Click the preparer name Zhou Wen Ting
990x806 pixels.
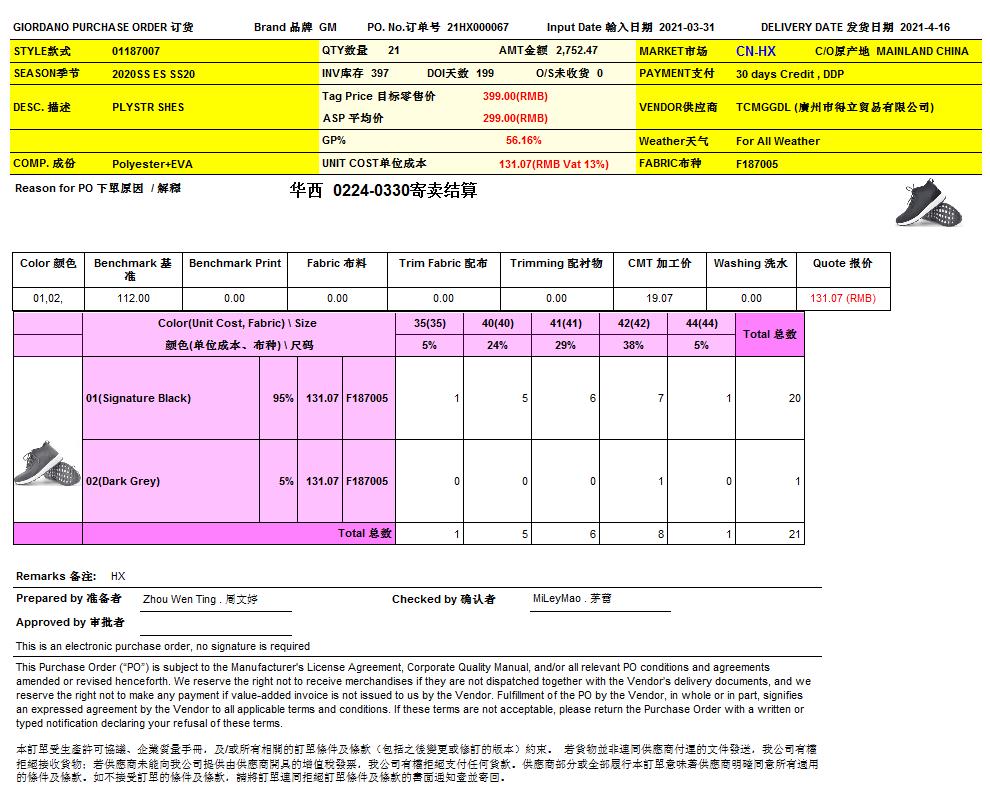point(200,600)
